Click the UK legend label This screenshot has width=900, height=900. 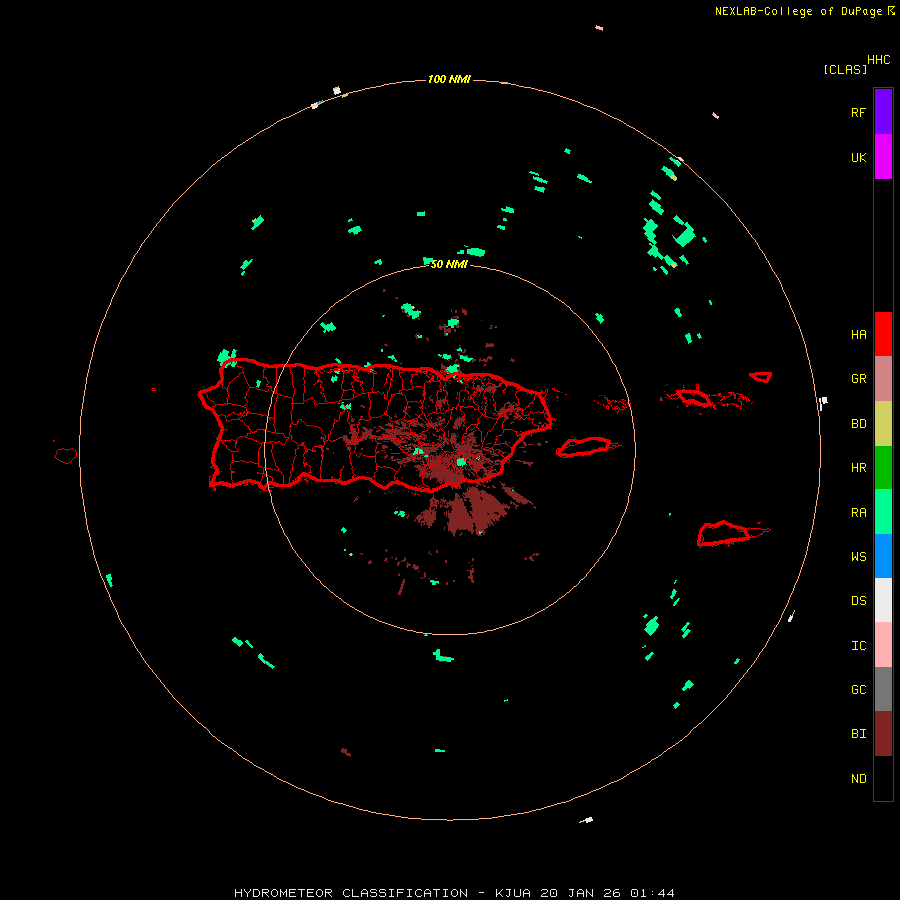(858, 157)
